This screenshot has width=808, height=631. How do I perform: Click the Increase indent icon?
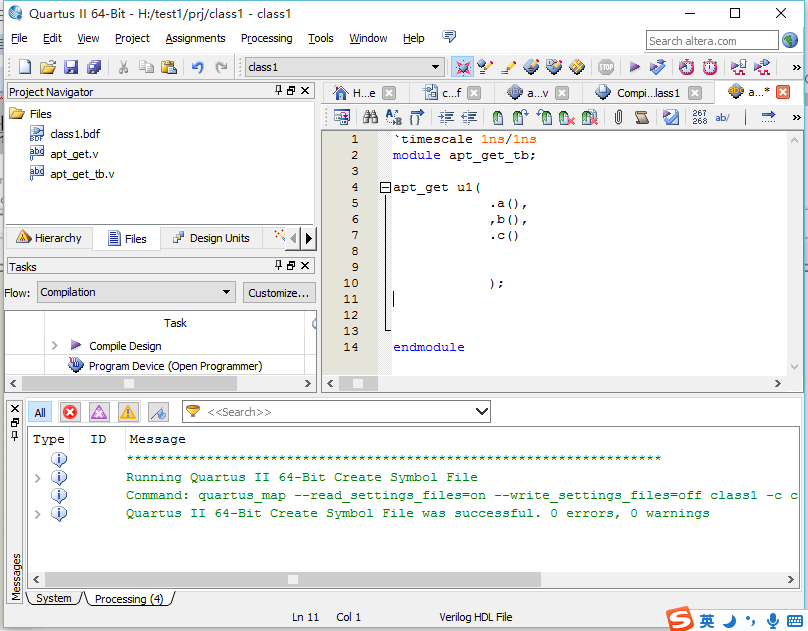pos(446,117)
